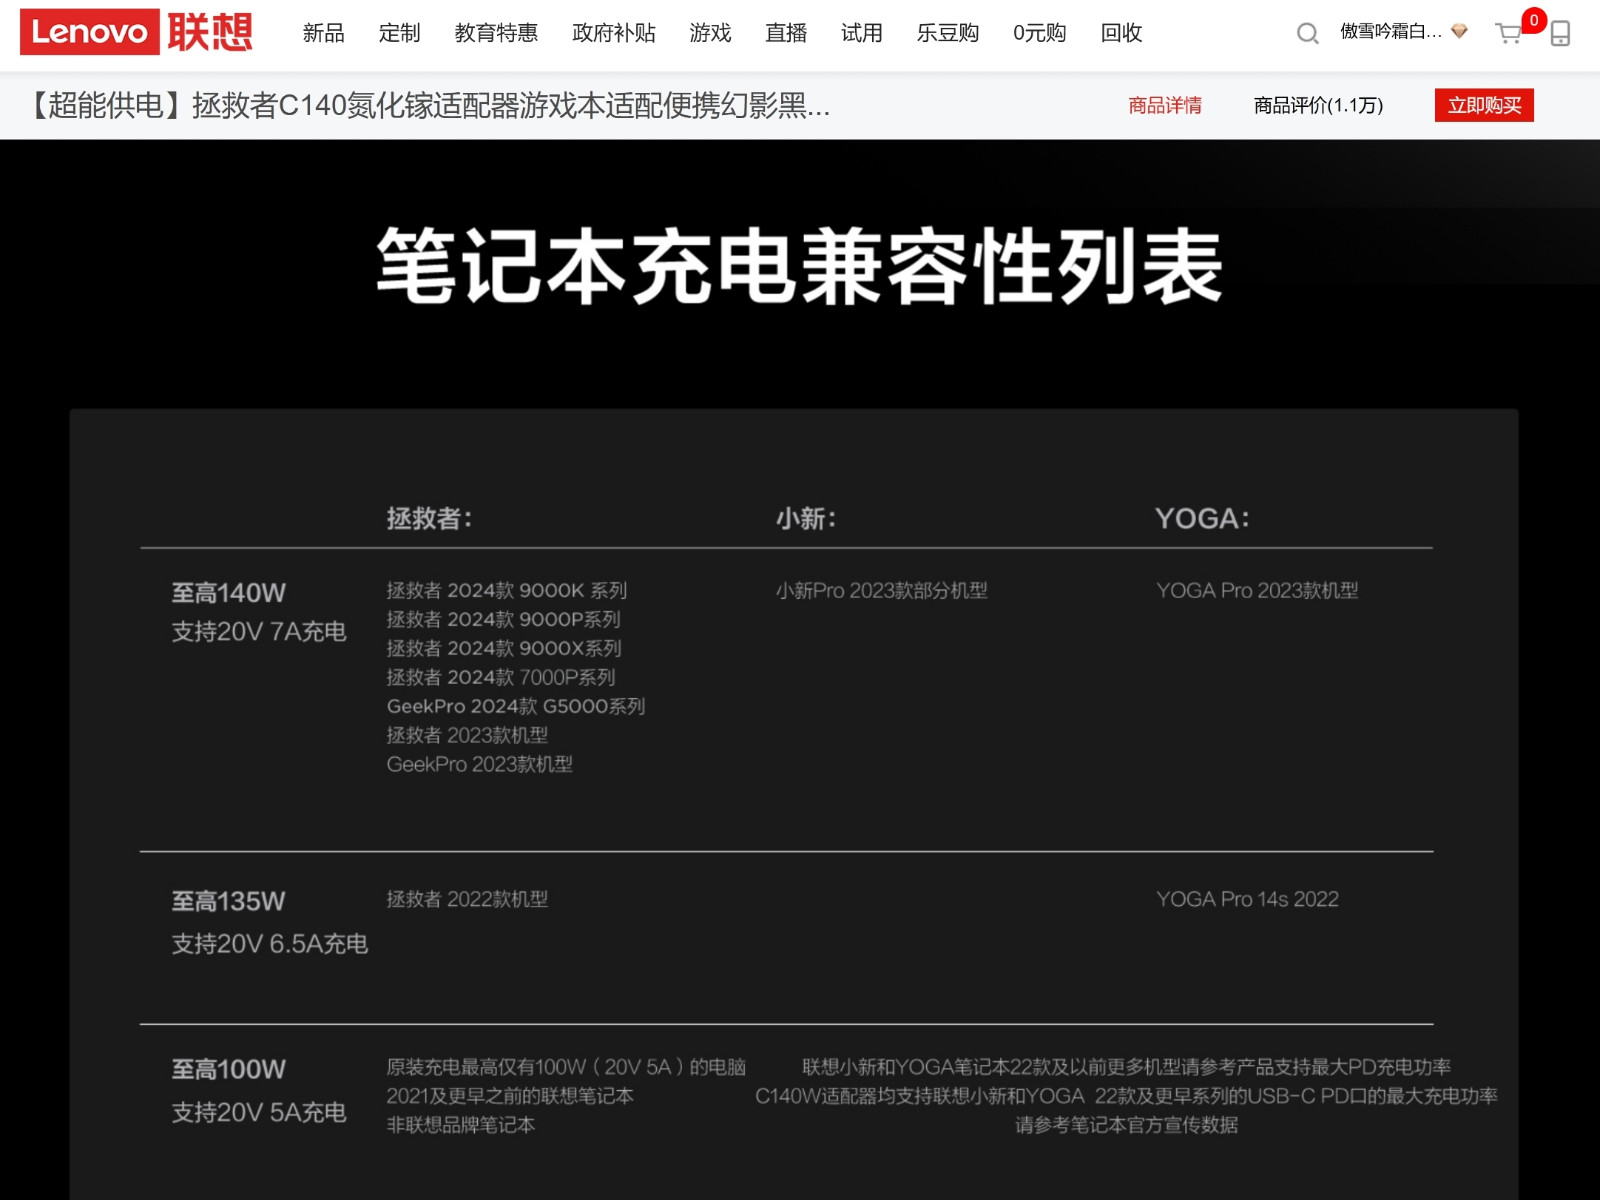Click the 支持20V 6.5A充电 text
This screenshot has height=1200, width=1600.
coord(270,944)
